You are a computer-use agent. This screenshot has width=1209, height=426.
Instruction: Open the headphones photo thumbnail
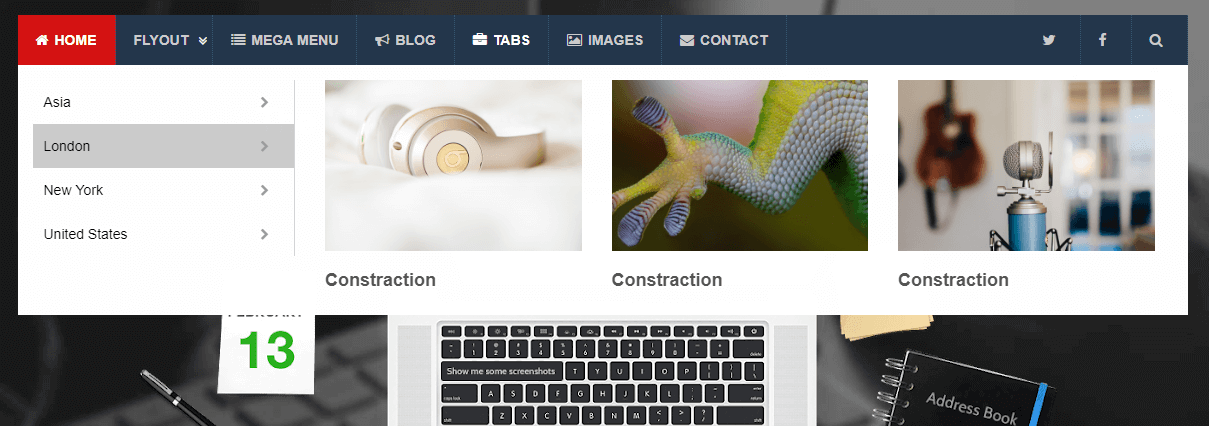point(453,165)
